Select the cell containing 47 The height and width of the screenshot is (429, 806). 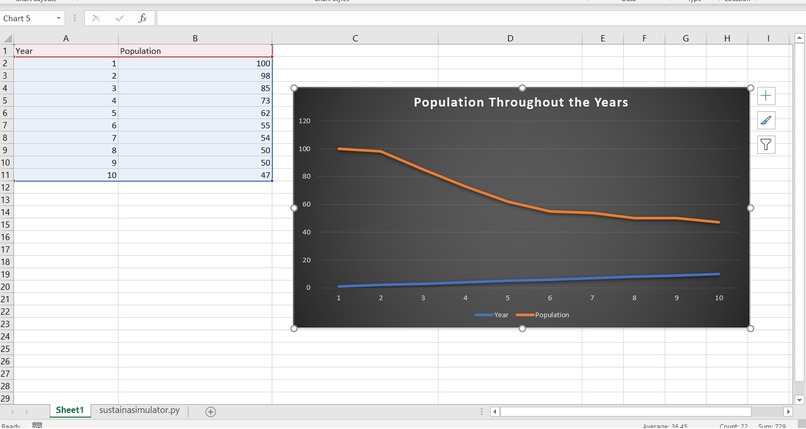[x=195, y=175]
